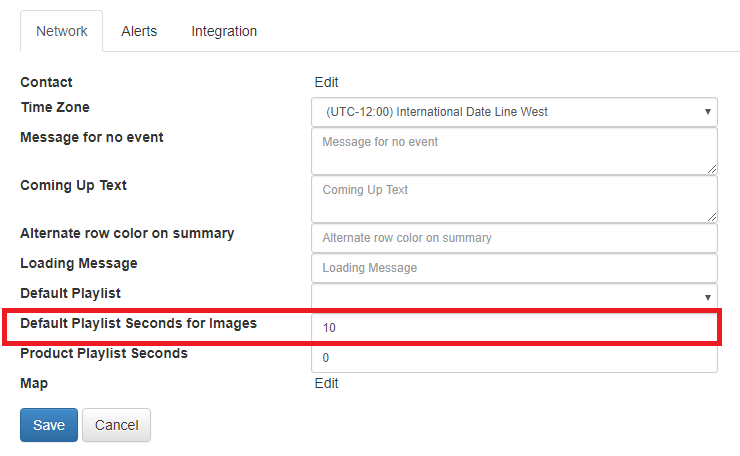Open the Integration tab

224,31
